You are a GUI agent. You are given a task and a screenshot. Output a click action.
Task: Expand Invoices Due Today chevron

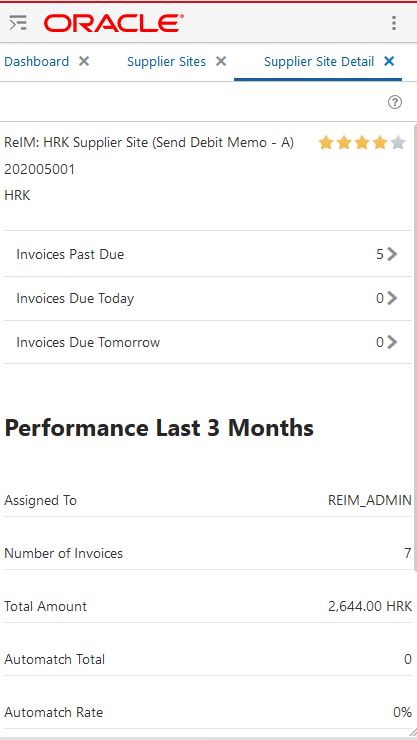(392, 298)
